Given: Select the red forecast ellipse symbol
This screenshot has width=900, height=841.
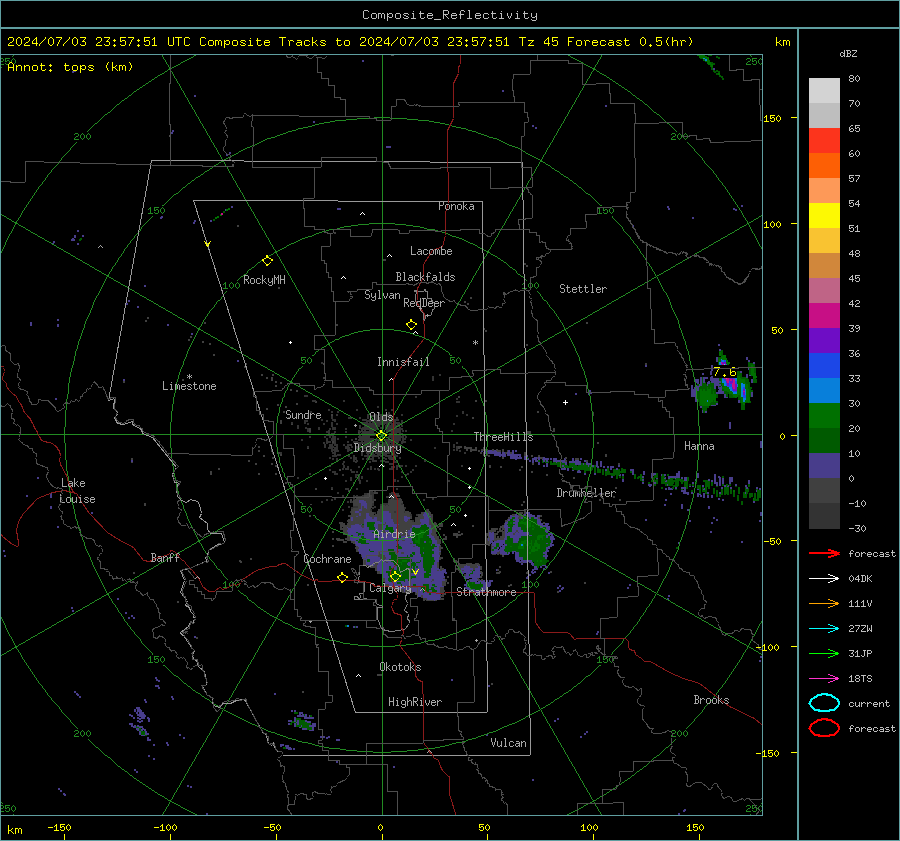Looking at the screenshot, I should [x=824, y=728].
